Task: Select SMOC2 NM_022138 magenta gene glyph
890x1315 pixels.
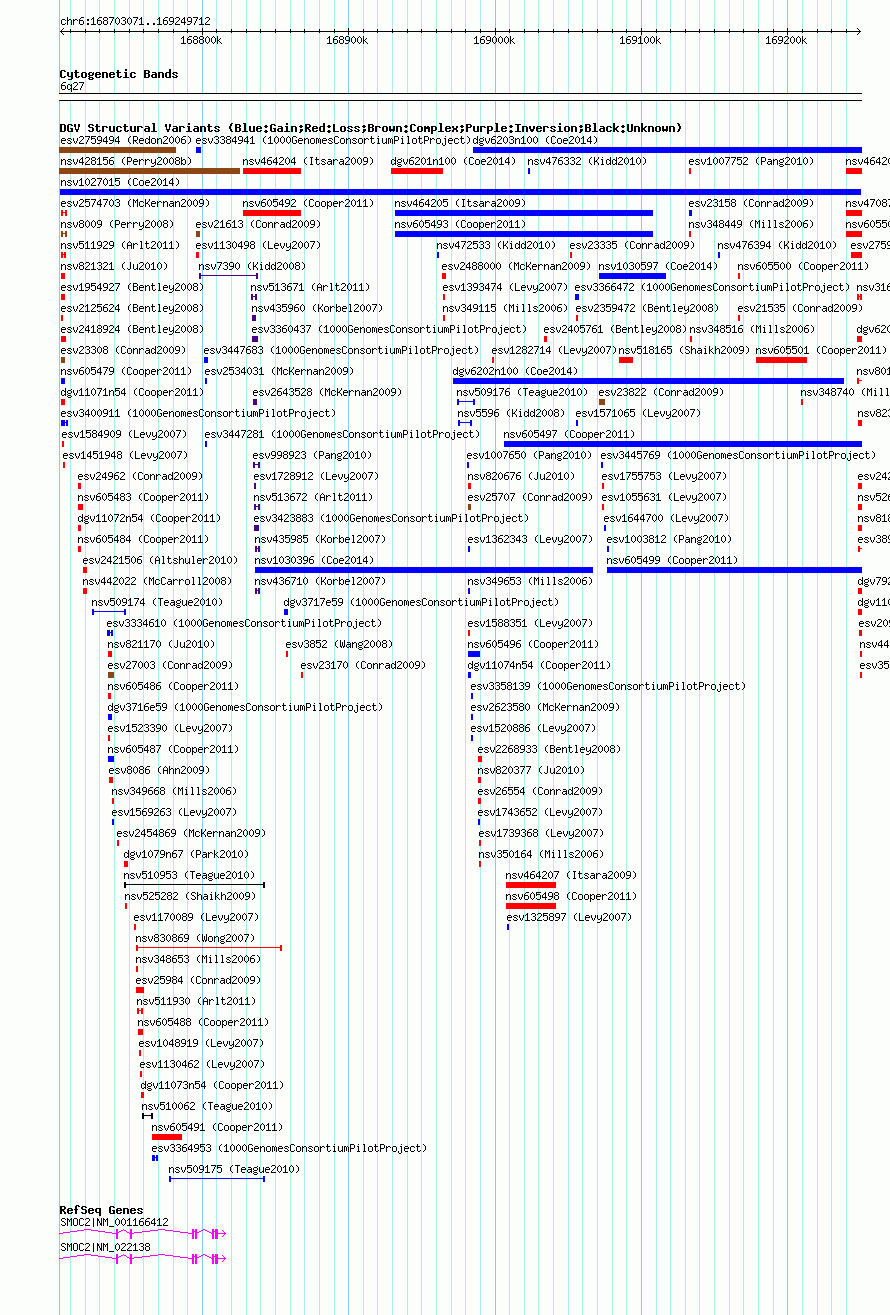Action: point(143,1259)
